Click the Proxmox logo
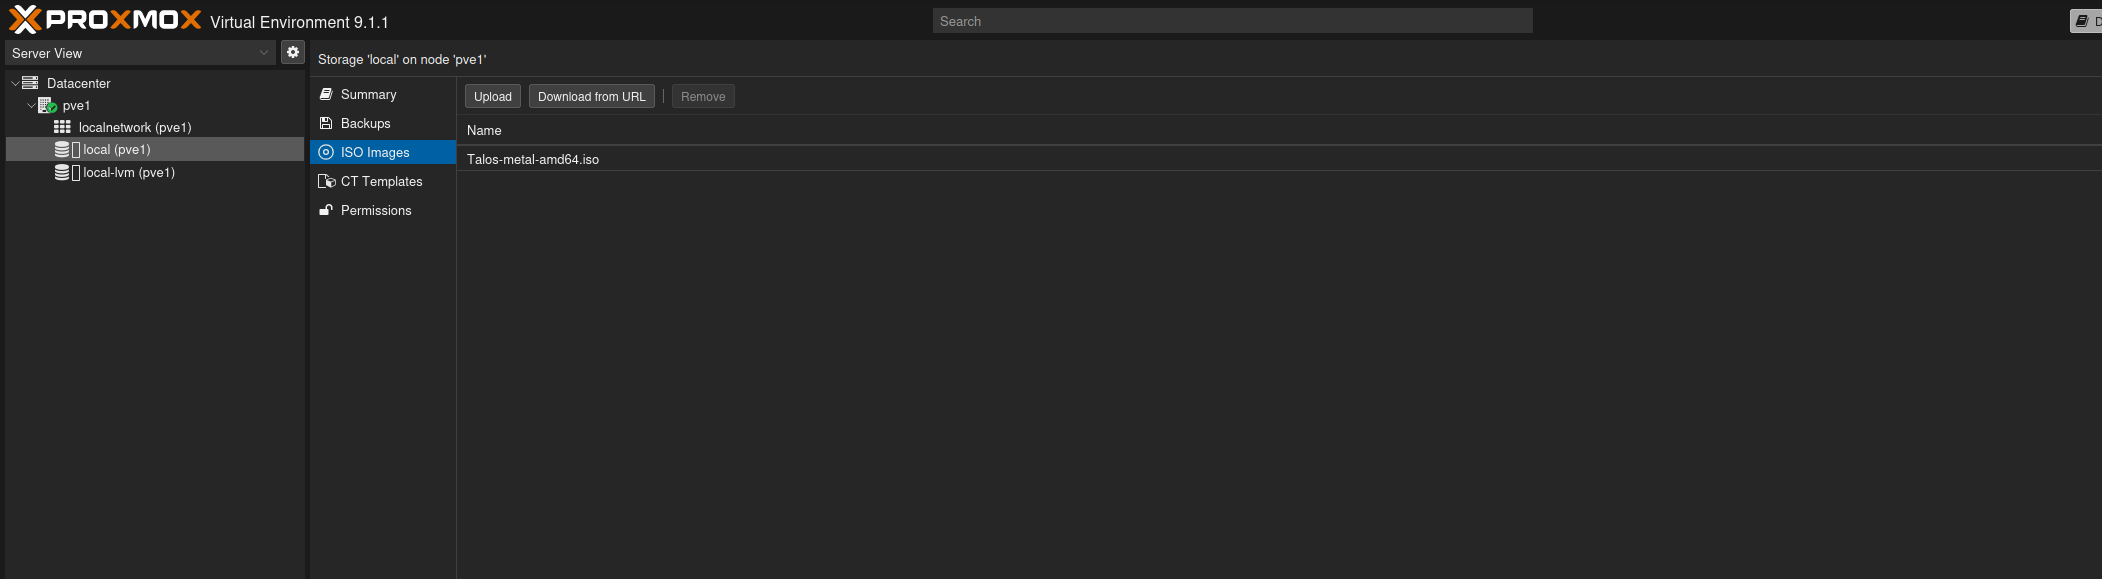Viewport: 2102px width, 579px height. tap(105, 20)
